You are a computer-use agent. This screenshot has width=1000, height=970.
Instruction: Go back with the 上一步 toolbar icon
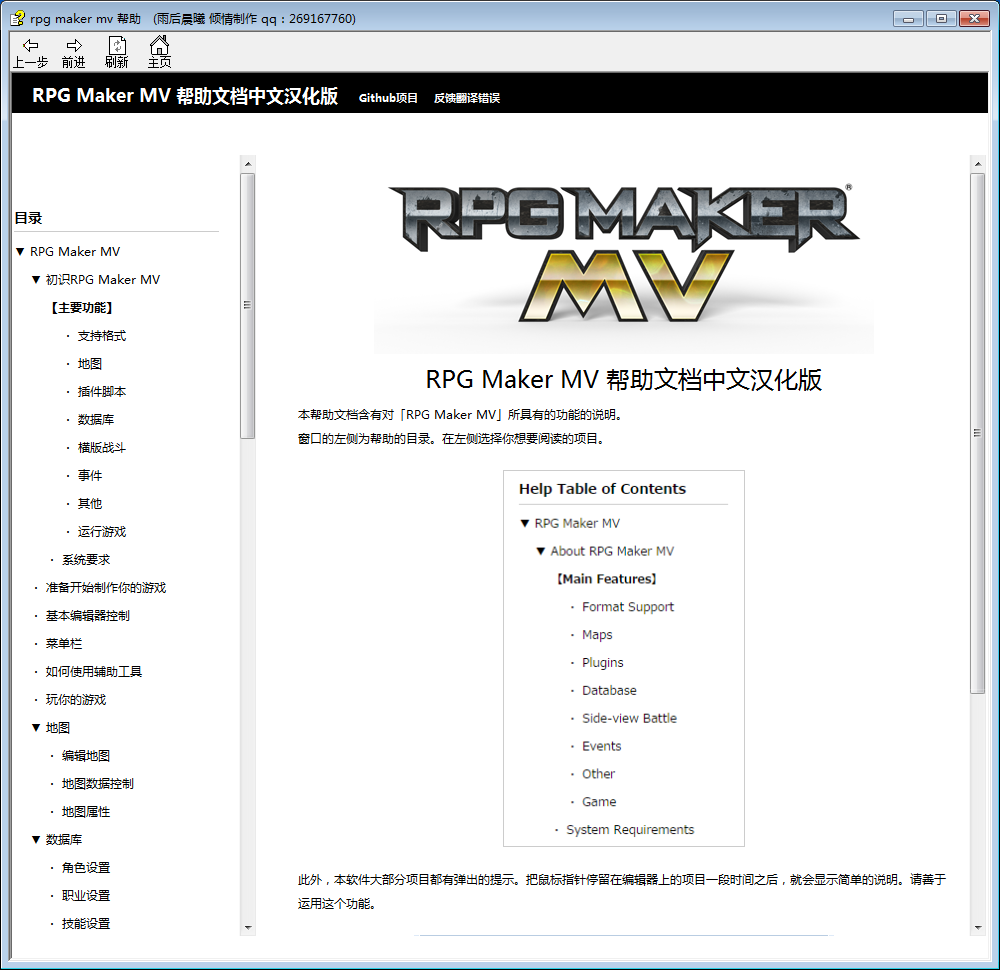tap(30, 52)
